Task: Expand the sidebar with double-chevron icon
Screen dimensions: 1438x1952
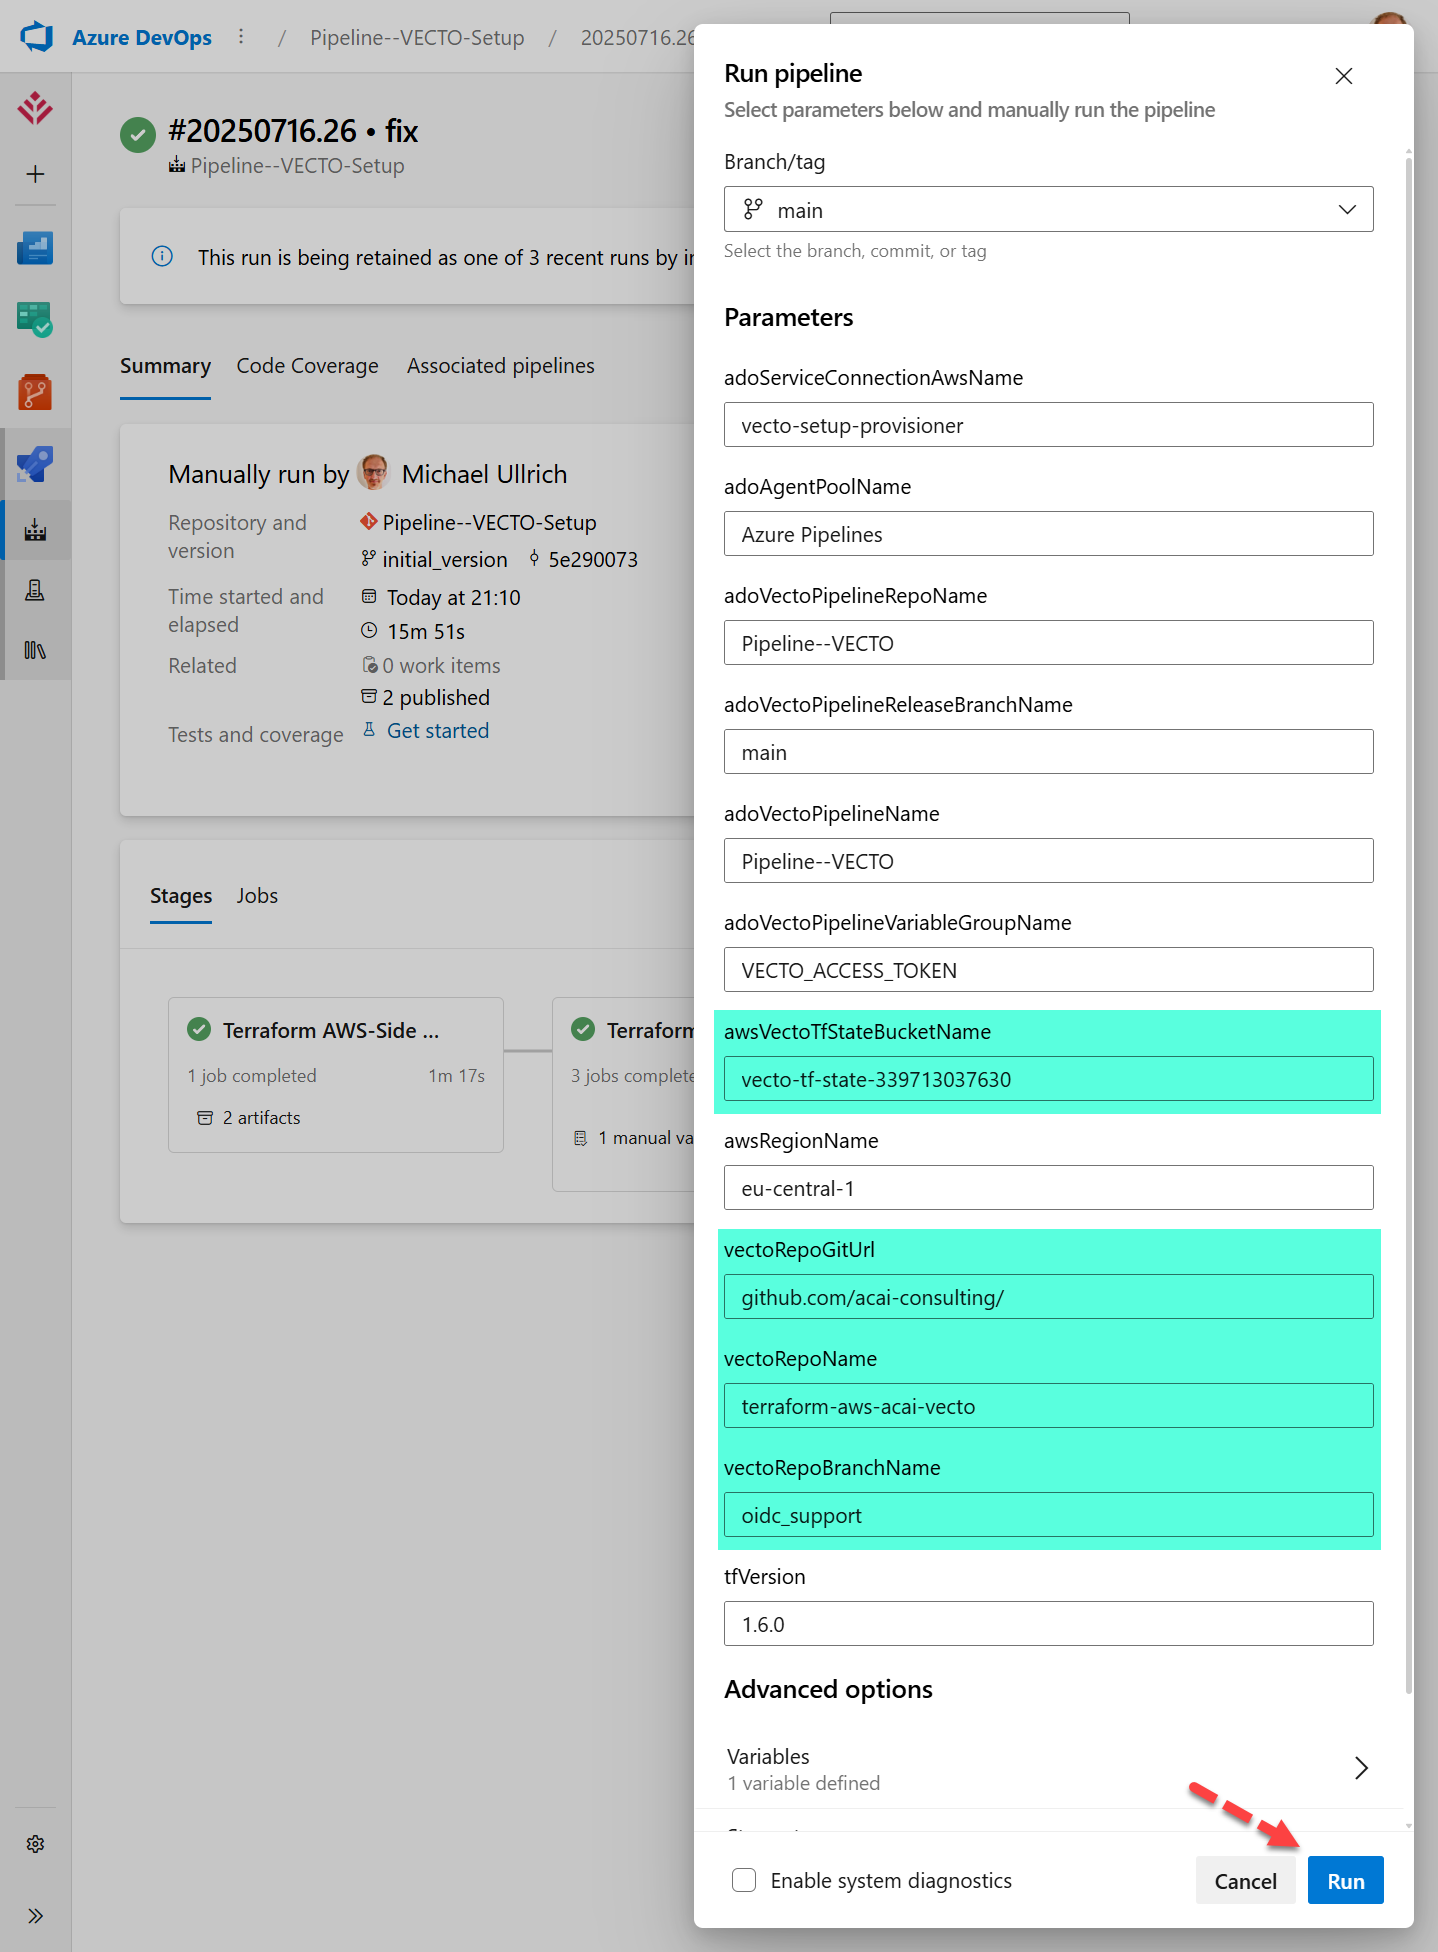Action: pyautogui.click(x=35, y=1916)
